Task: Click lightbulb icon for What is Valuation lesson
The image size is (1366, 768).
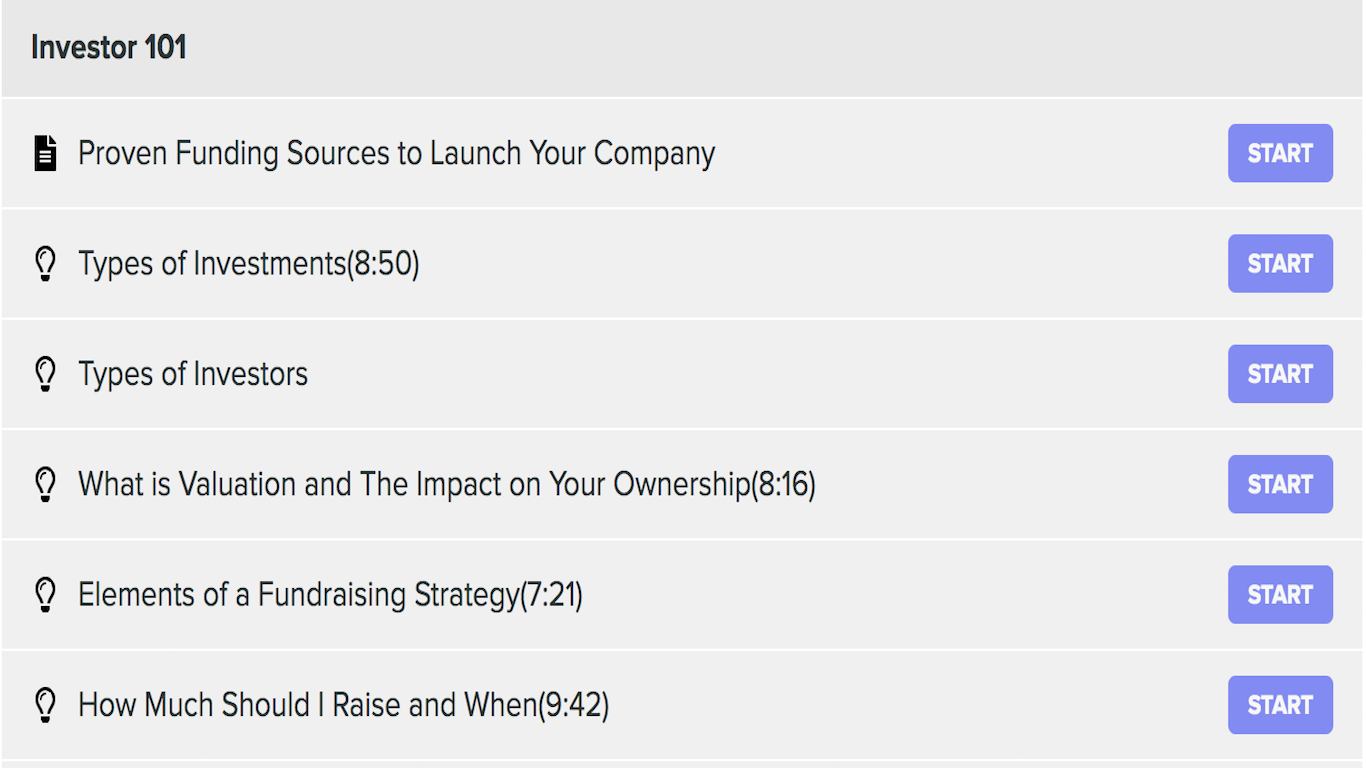Action: 45,484
